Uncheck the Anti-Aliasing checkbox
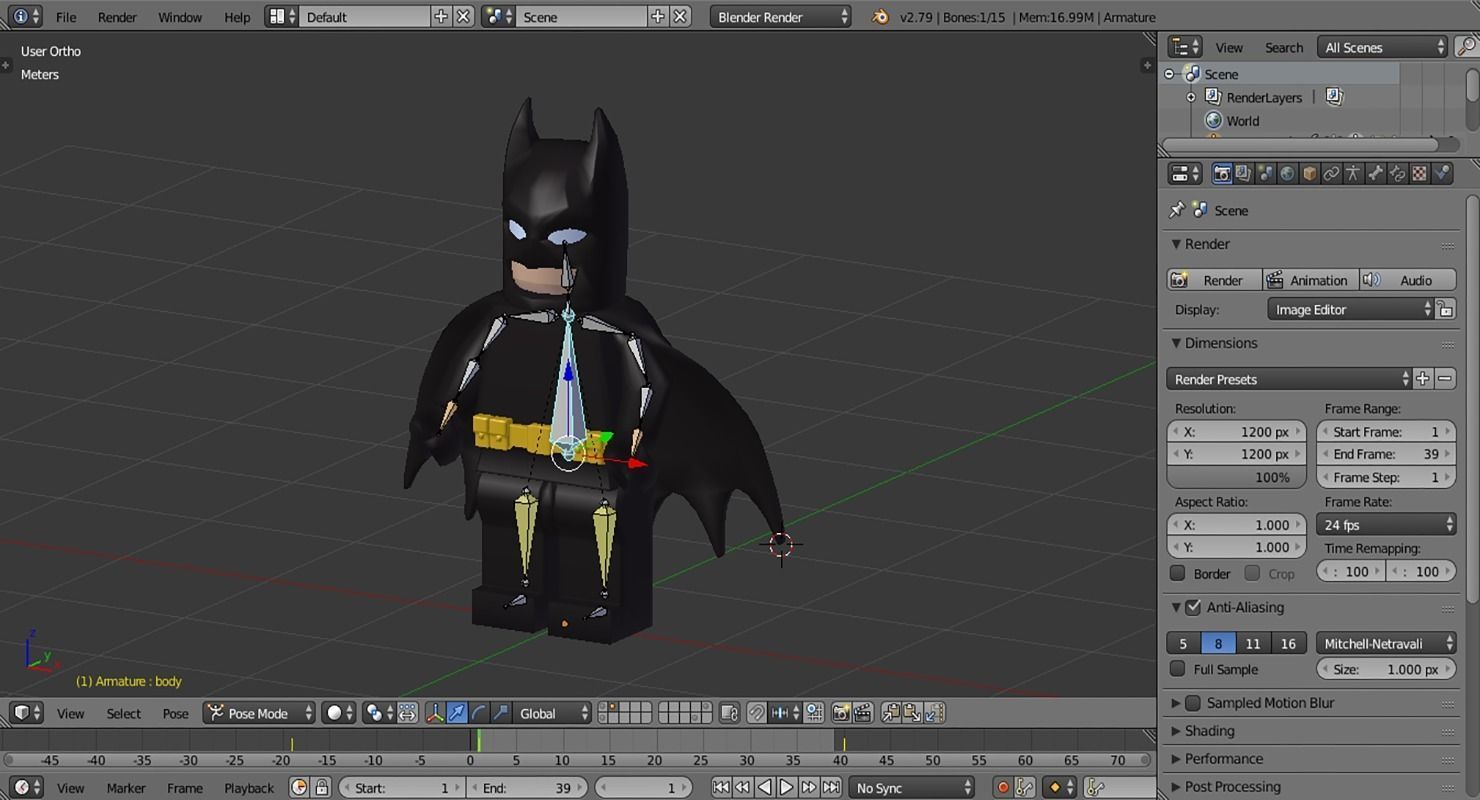 pos(1193,607)
